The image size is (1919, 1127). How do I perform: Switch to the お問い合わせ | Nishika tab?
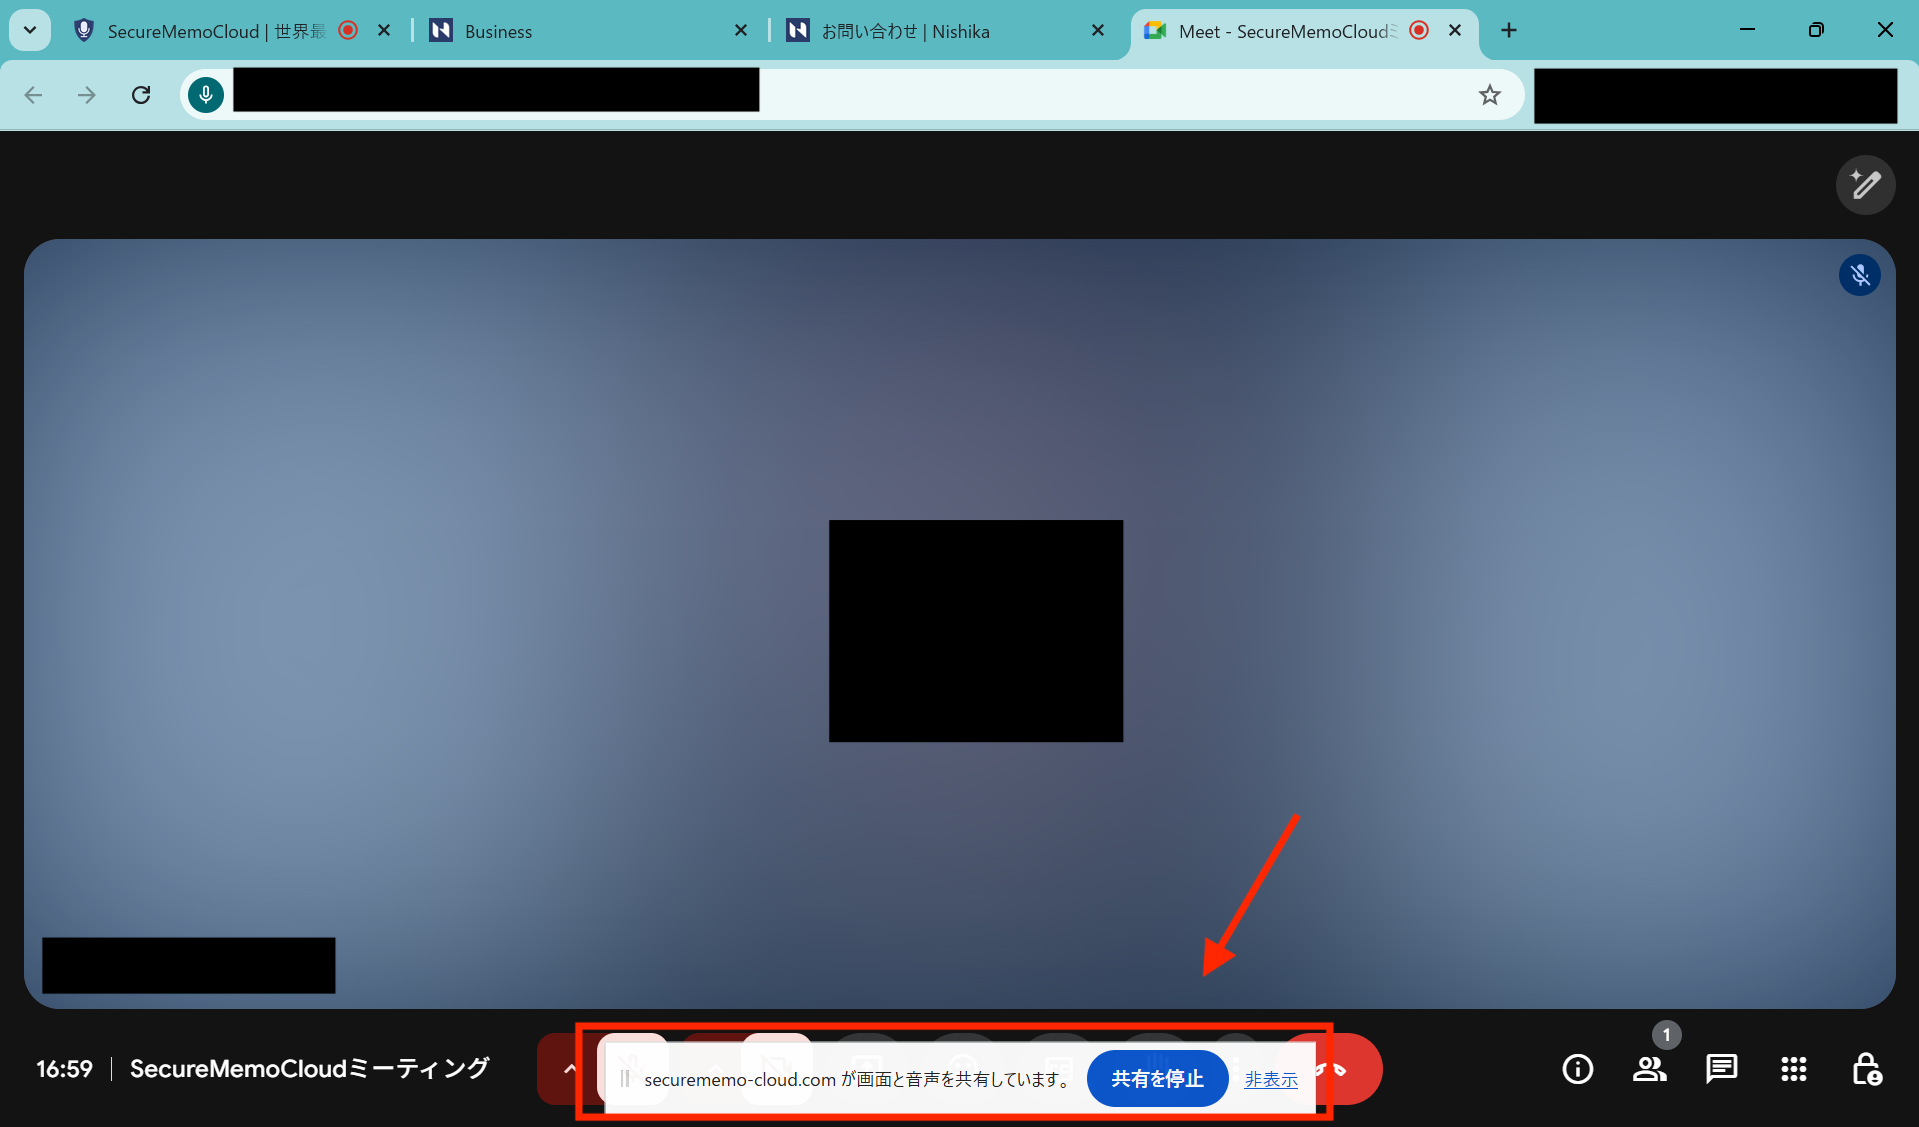click(x=940, y=31)
